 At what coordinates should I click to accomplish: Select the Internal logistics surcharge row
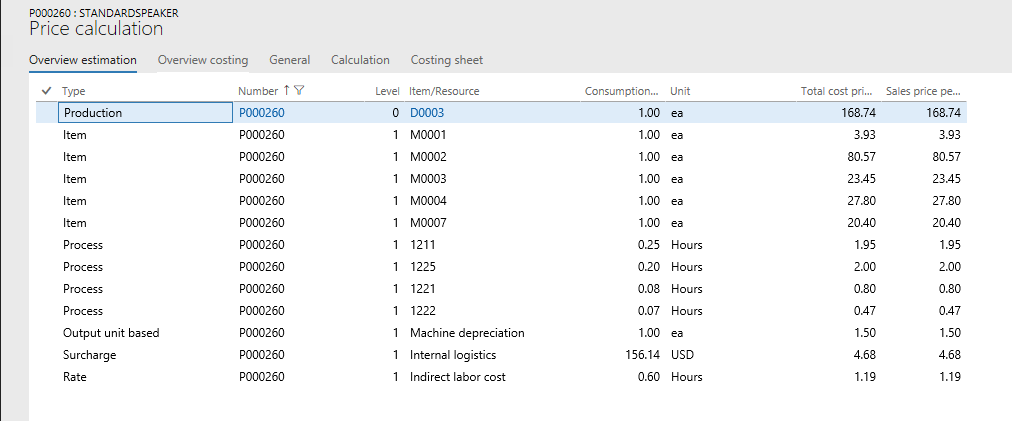click(x=453, y=355)
